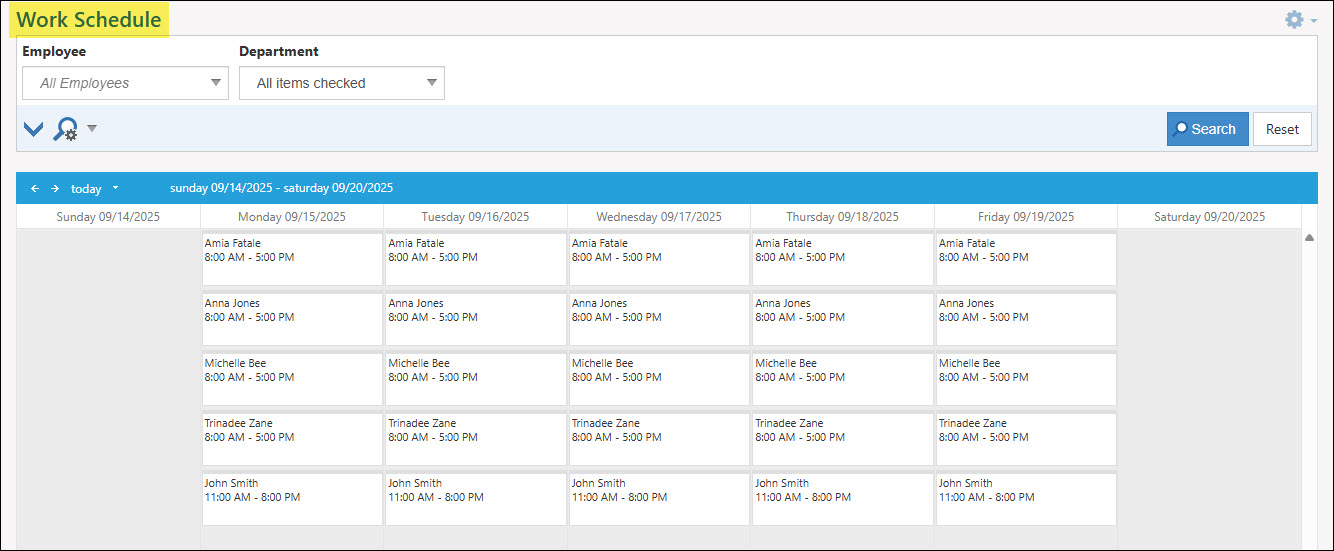Expand the Employee dropdown
Viewport: 1334px width, 551px height.
[216, 83]
